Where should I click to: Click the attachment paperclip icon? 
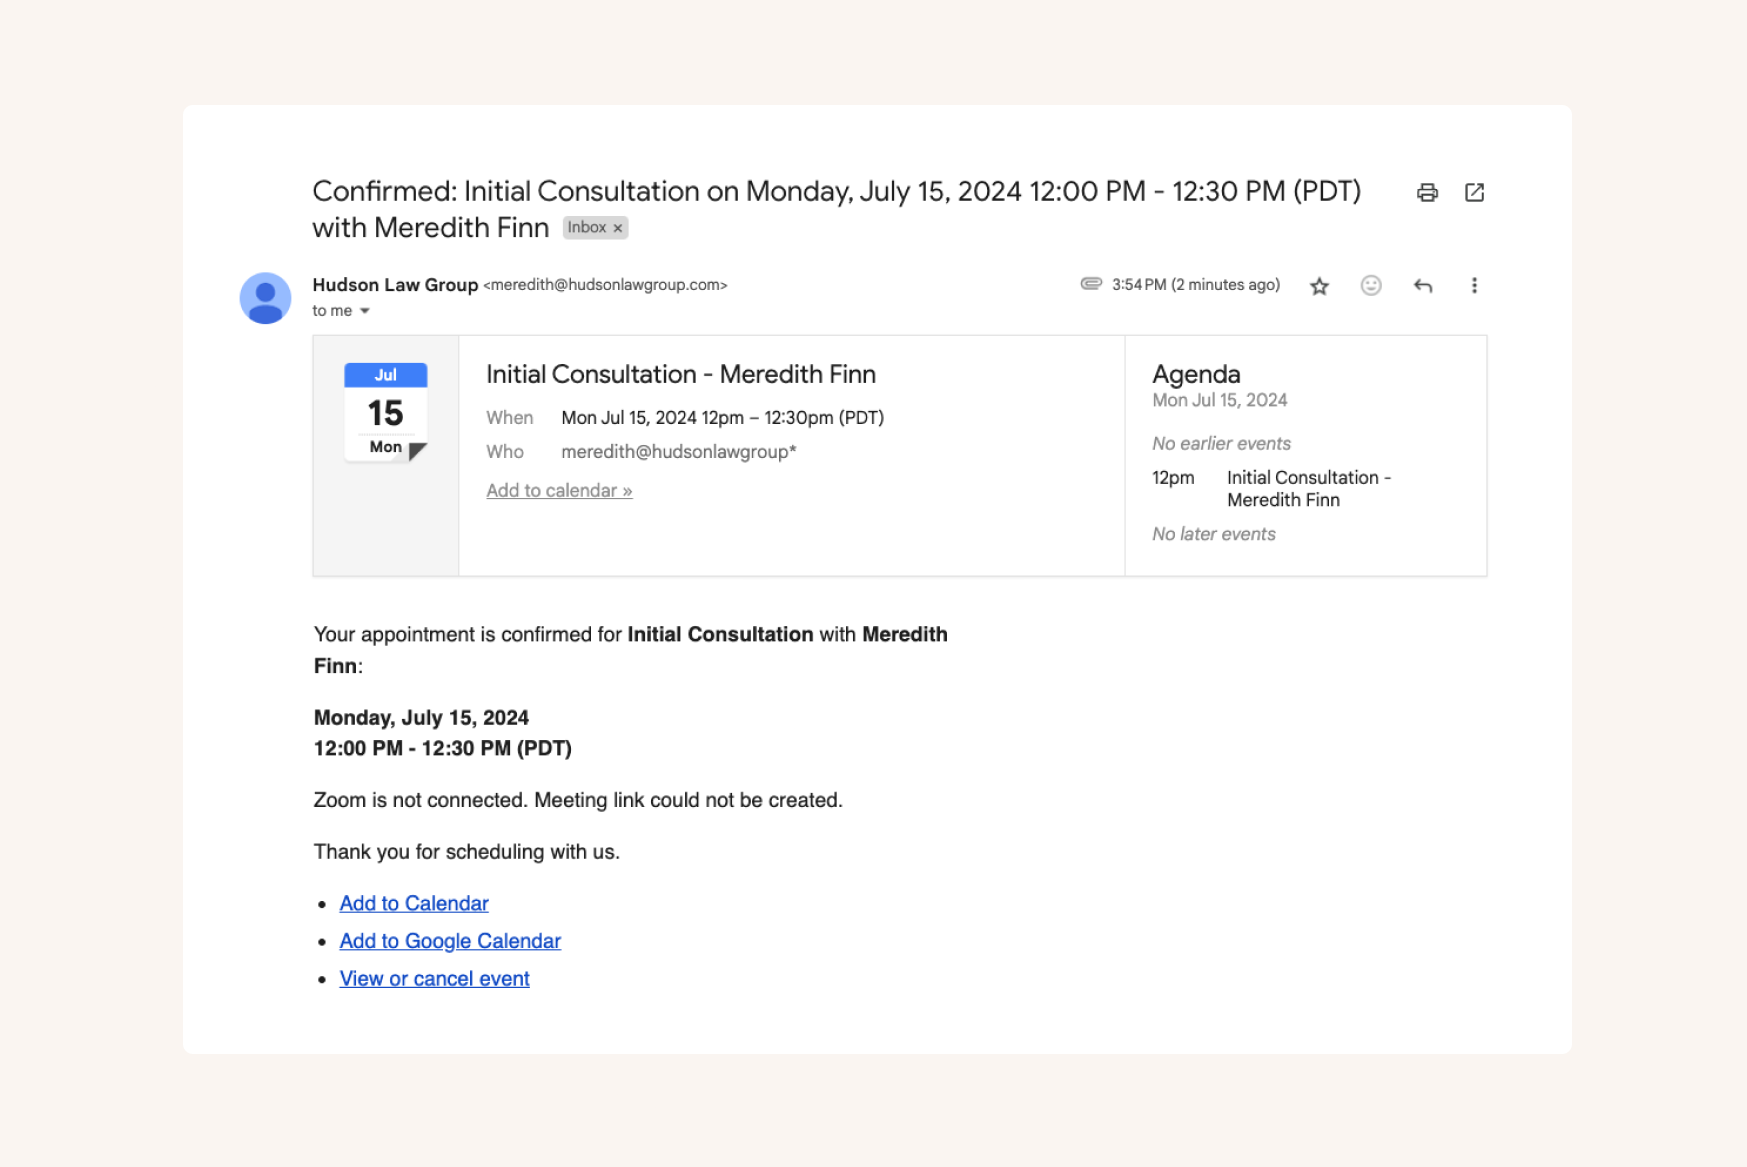point(1090,284)
